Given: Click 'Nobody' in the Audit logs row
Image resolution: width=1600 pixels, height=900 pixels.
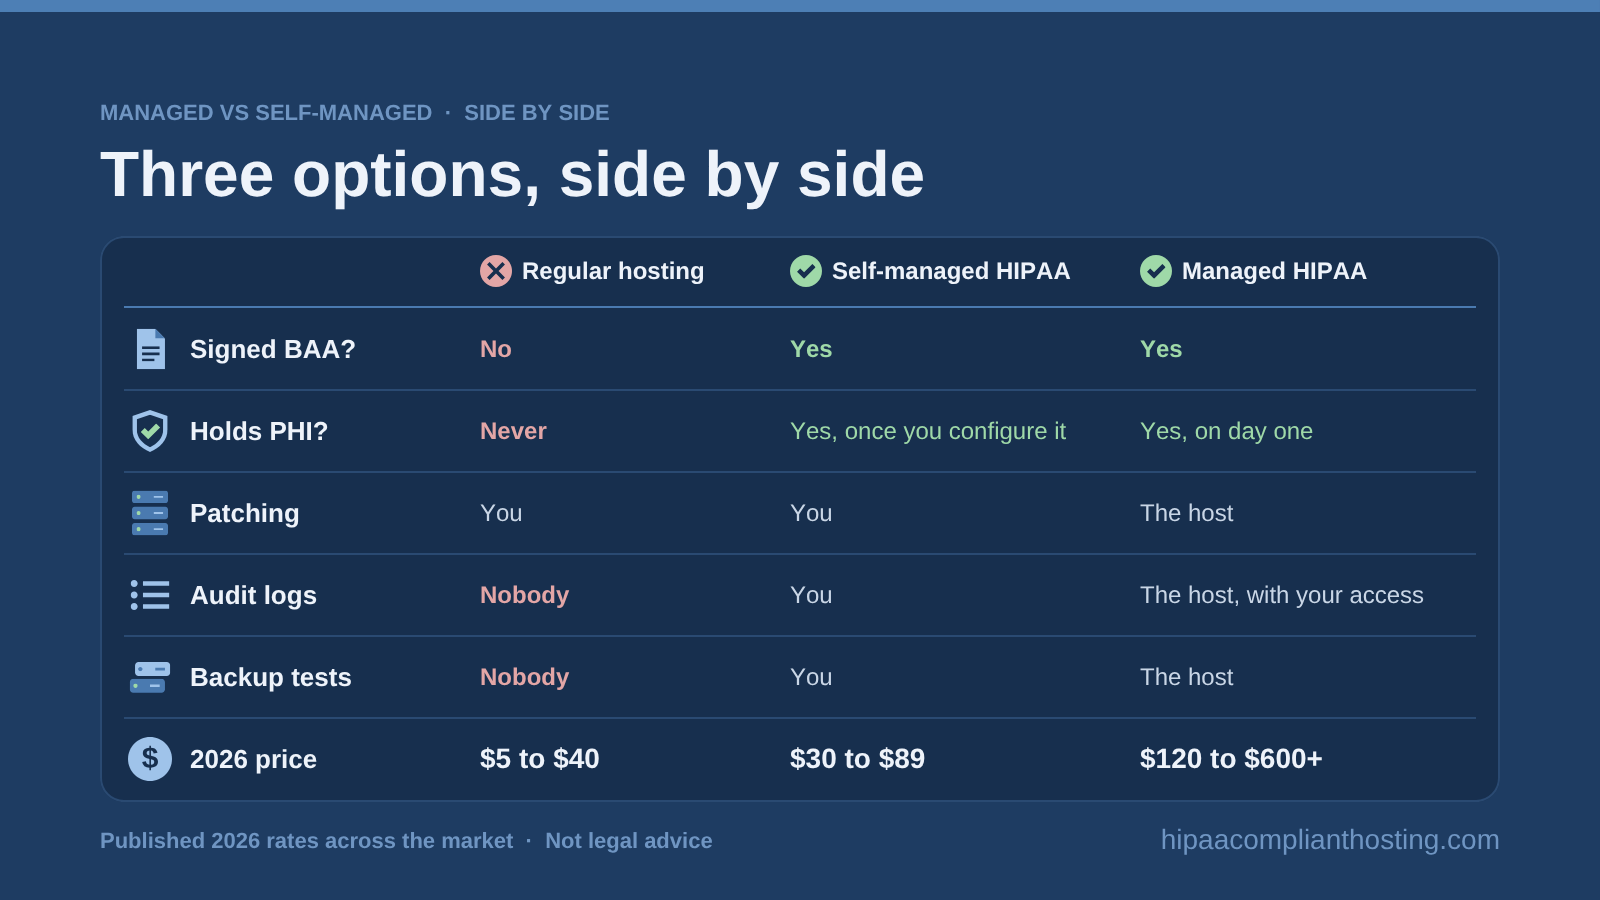Looking at the screenshot, I should [x=525, y=595].
